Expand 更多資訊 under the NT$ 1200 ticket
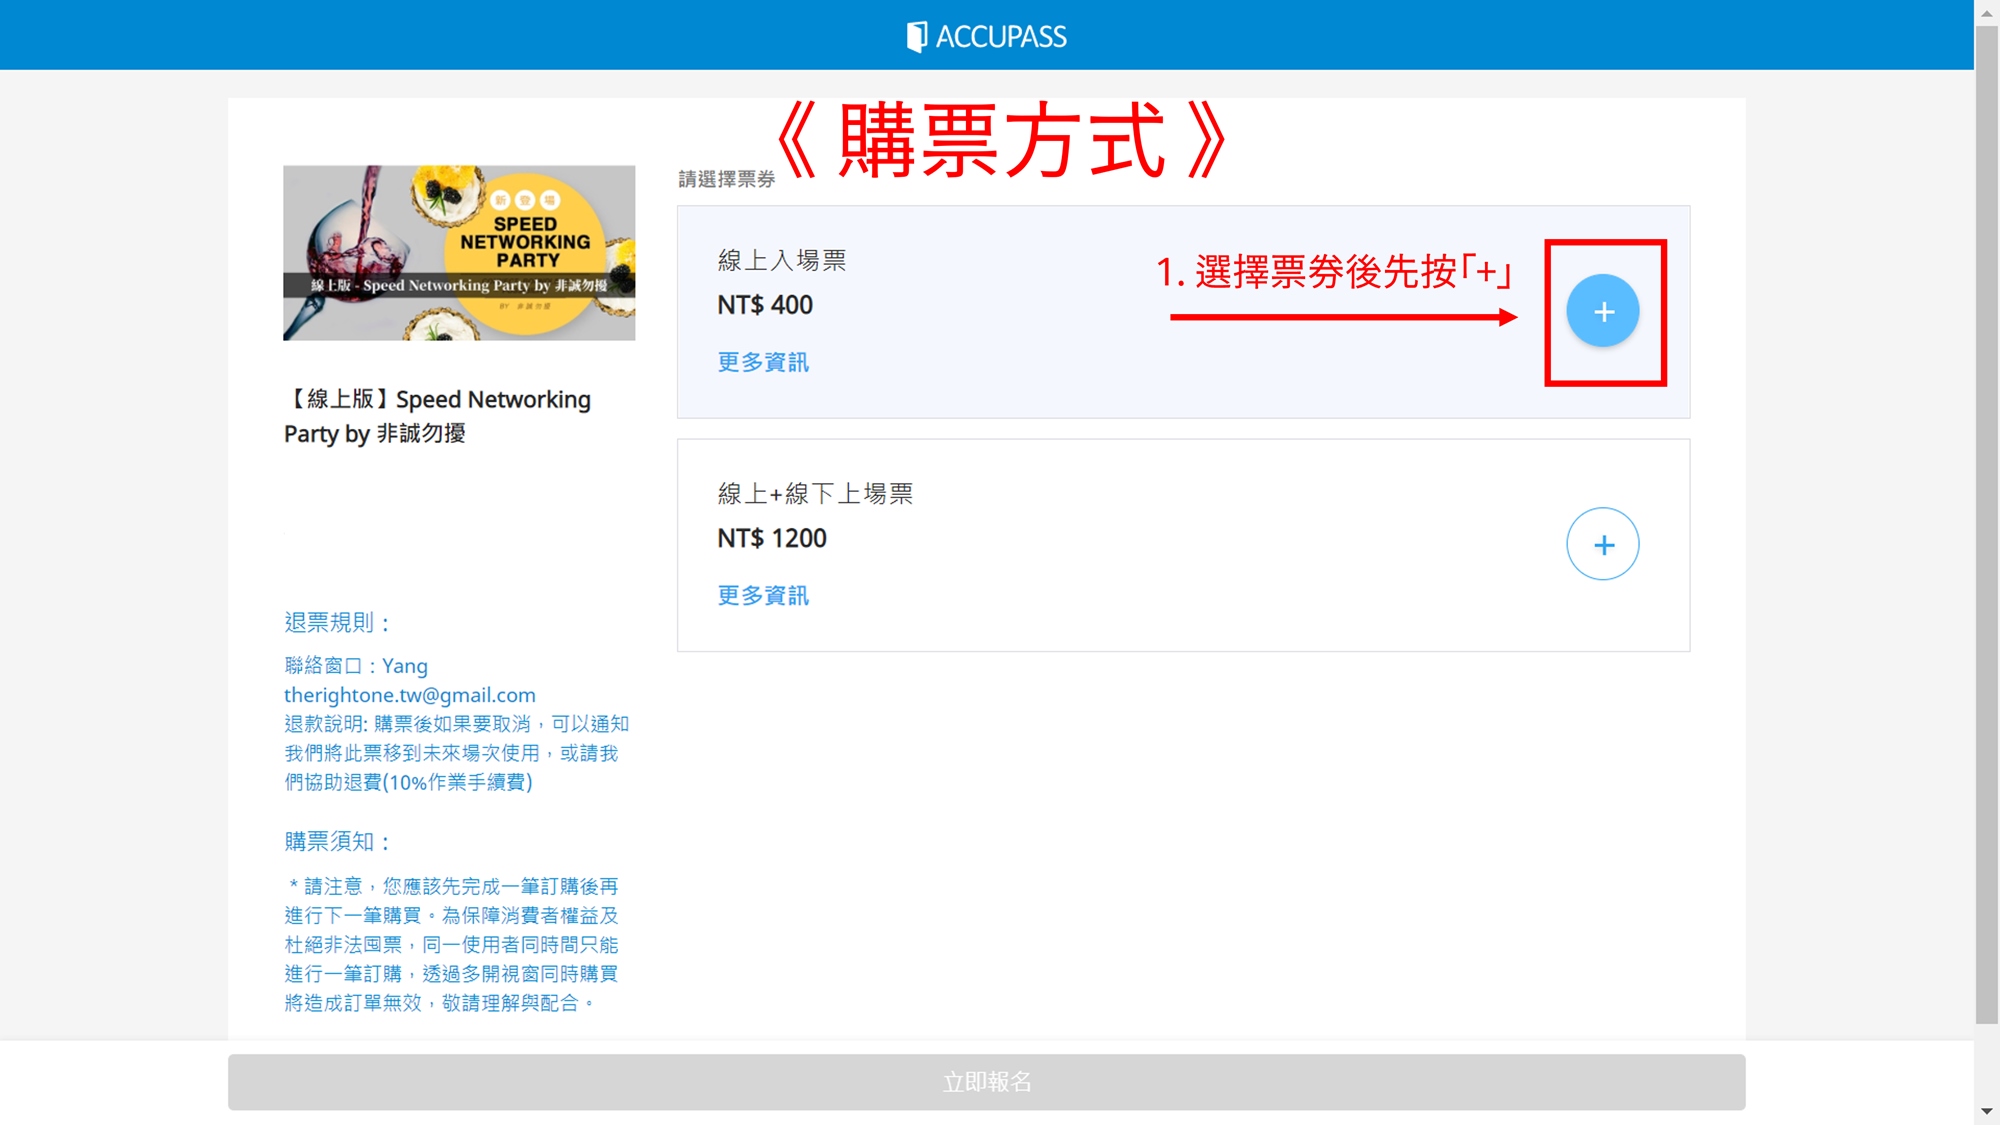2000x1125 pixels. (763, 595)
